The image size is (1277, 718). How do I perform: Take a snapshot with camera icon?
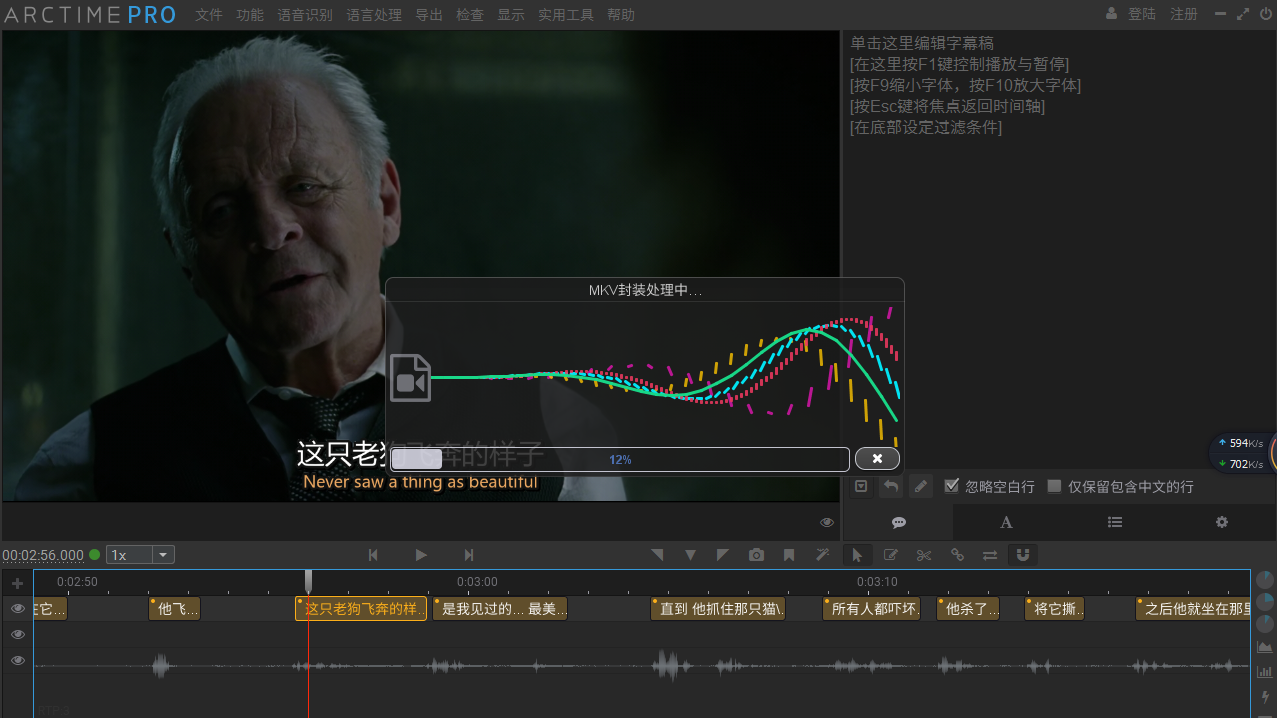756,554
